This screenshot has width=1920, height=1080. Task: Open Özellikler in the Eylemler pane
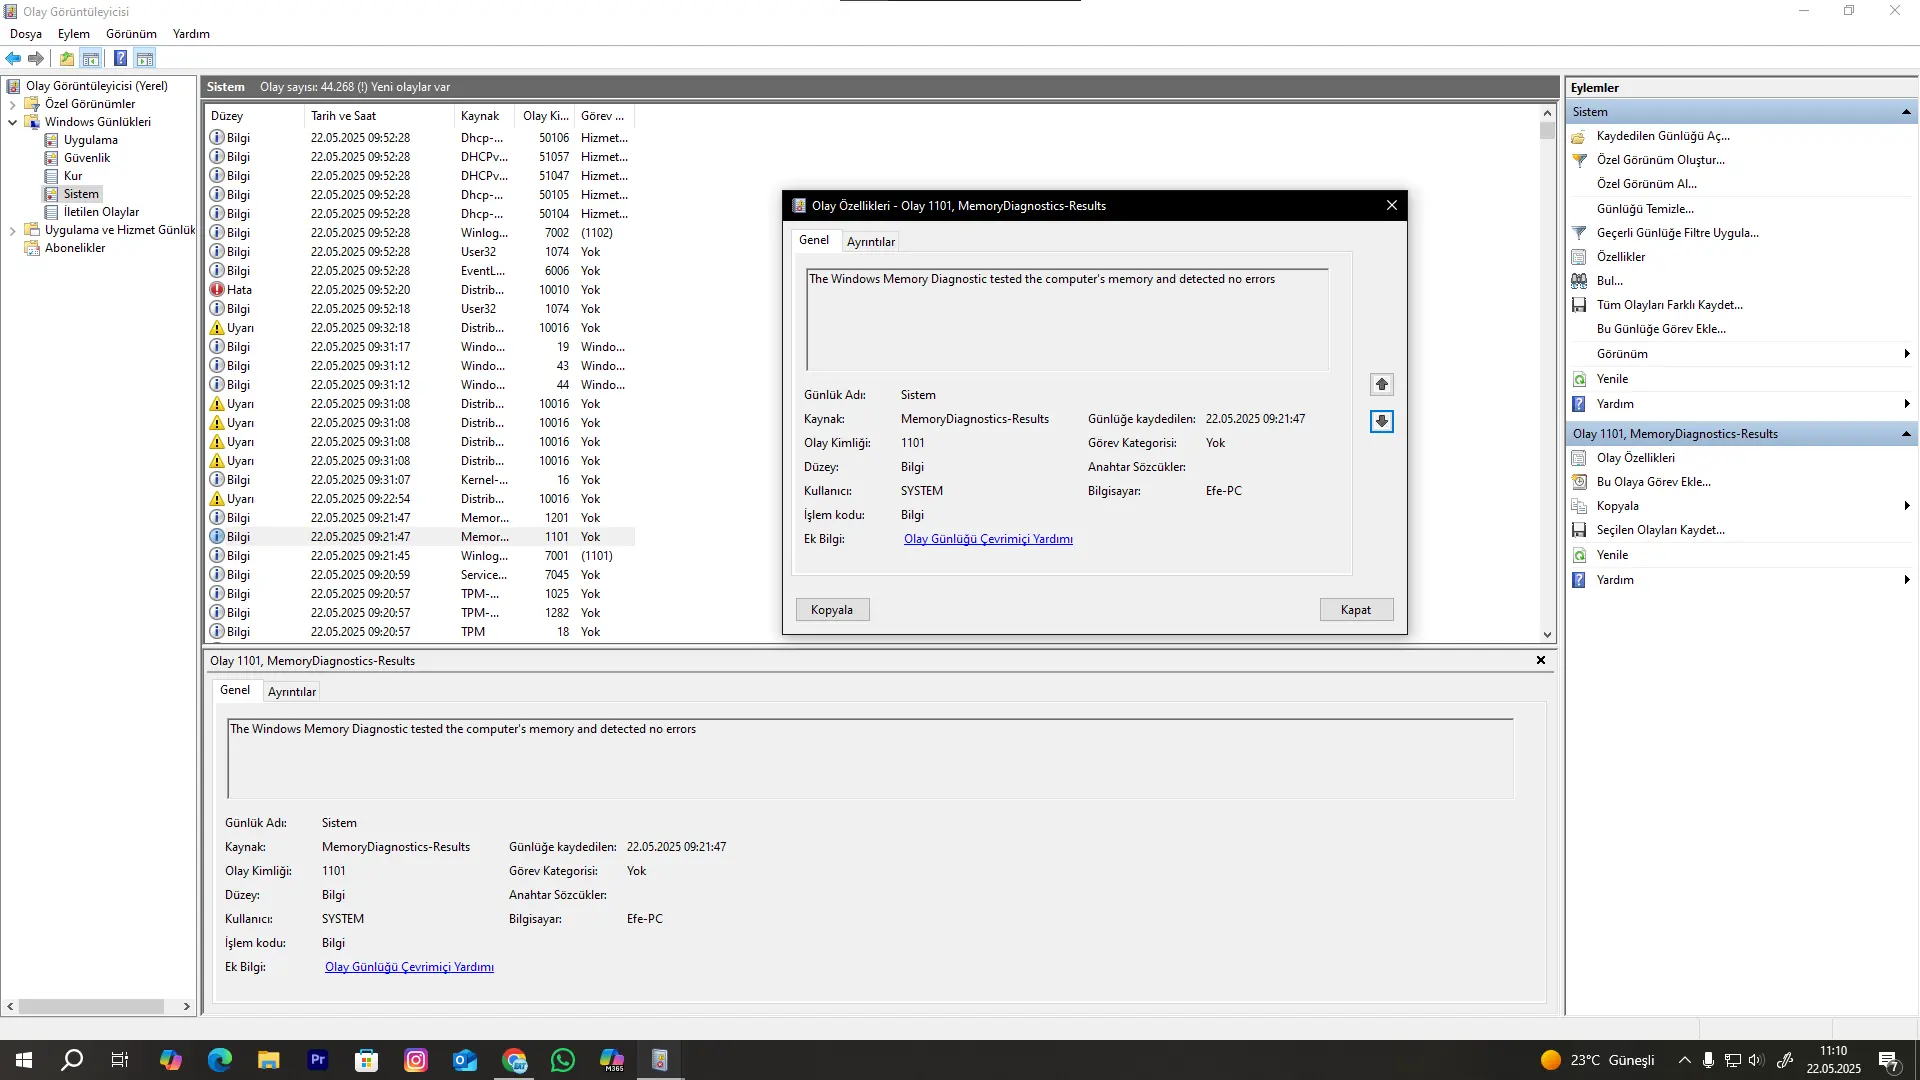pos(1620,257)
